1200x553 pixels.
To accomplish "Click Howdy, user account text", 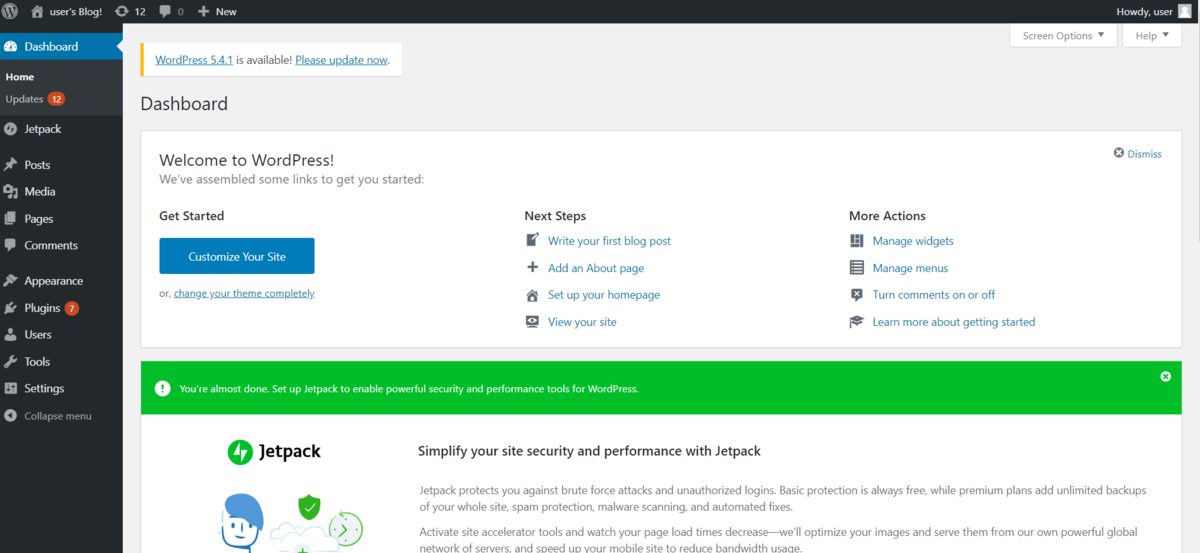I will (1144, 11).
